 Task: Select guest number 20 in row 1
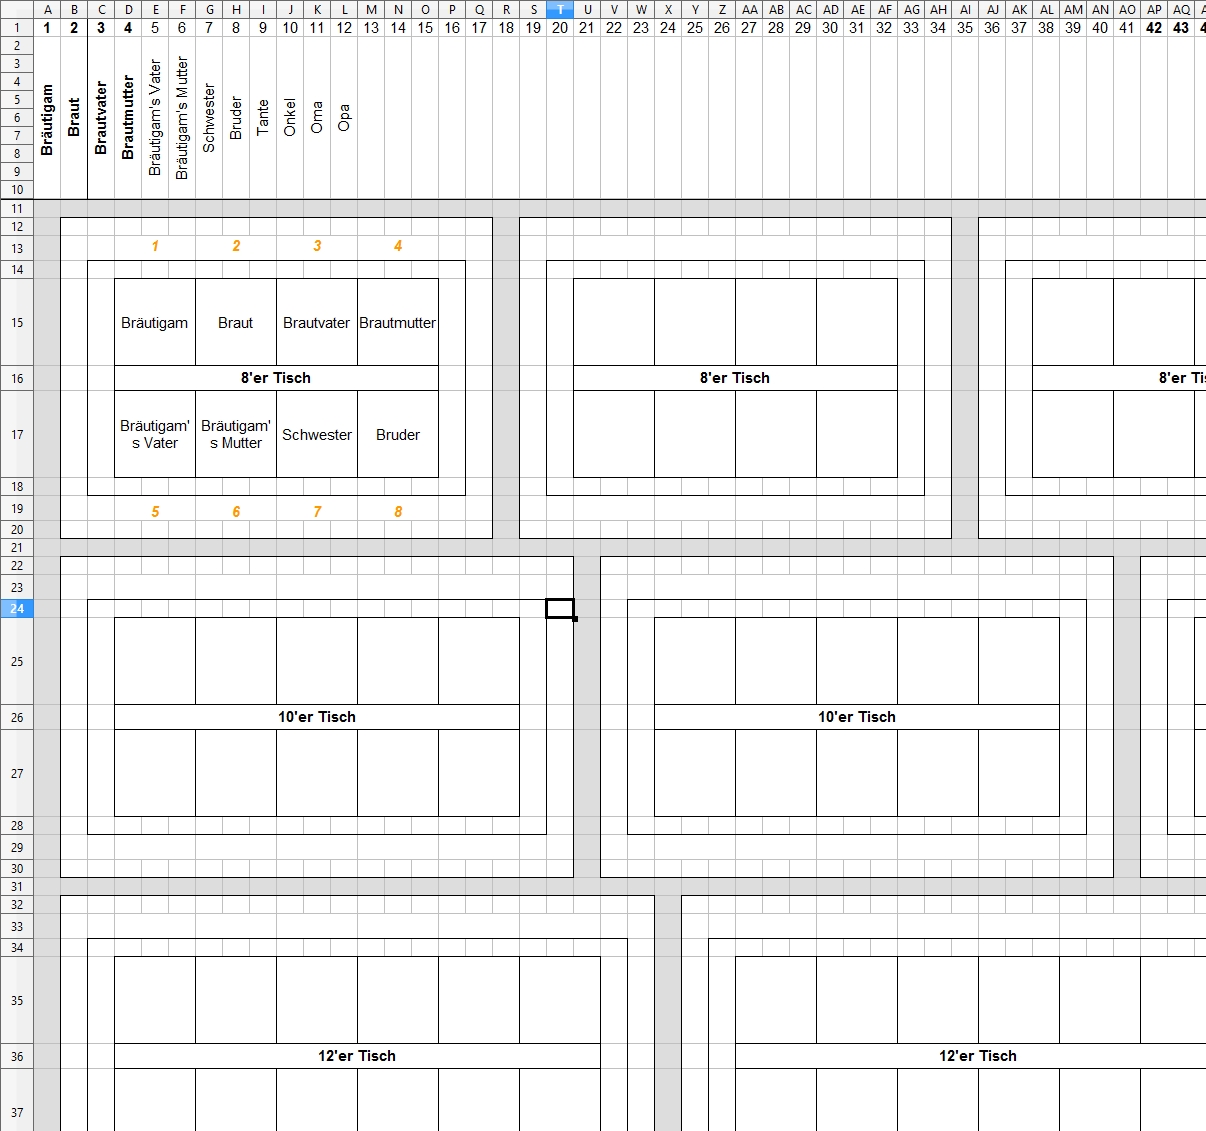tap(560, 28)
